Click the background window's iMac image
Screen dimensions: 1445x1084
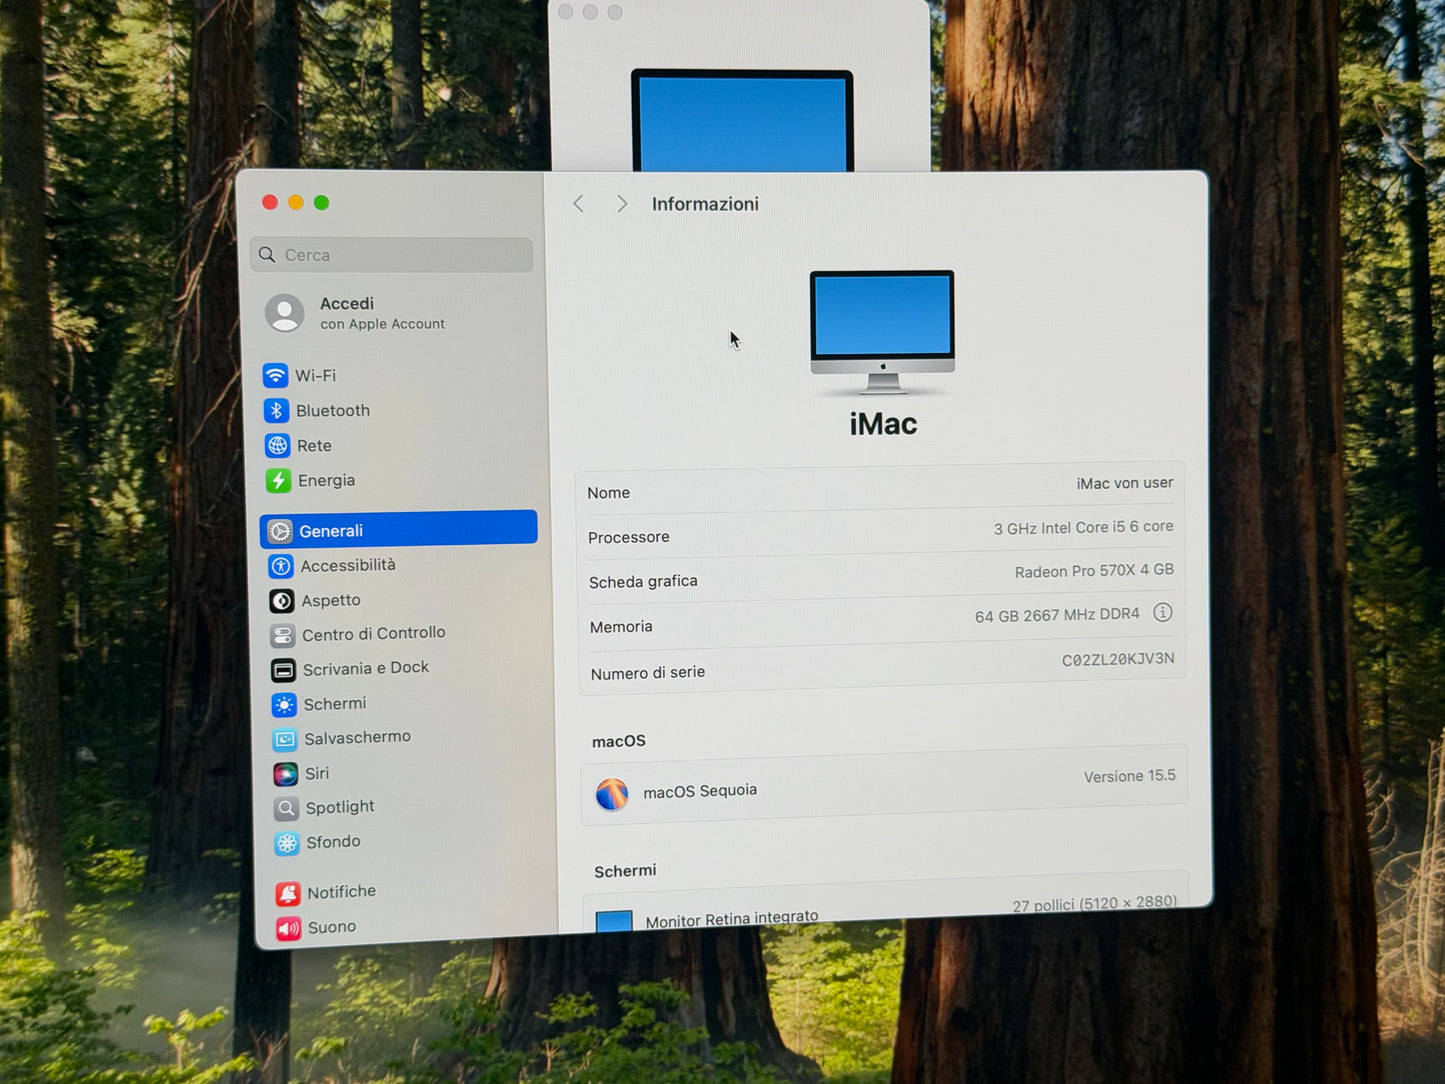(x=742, y=120)
